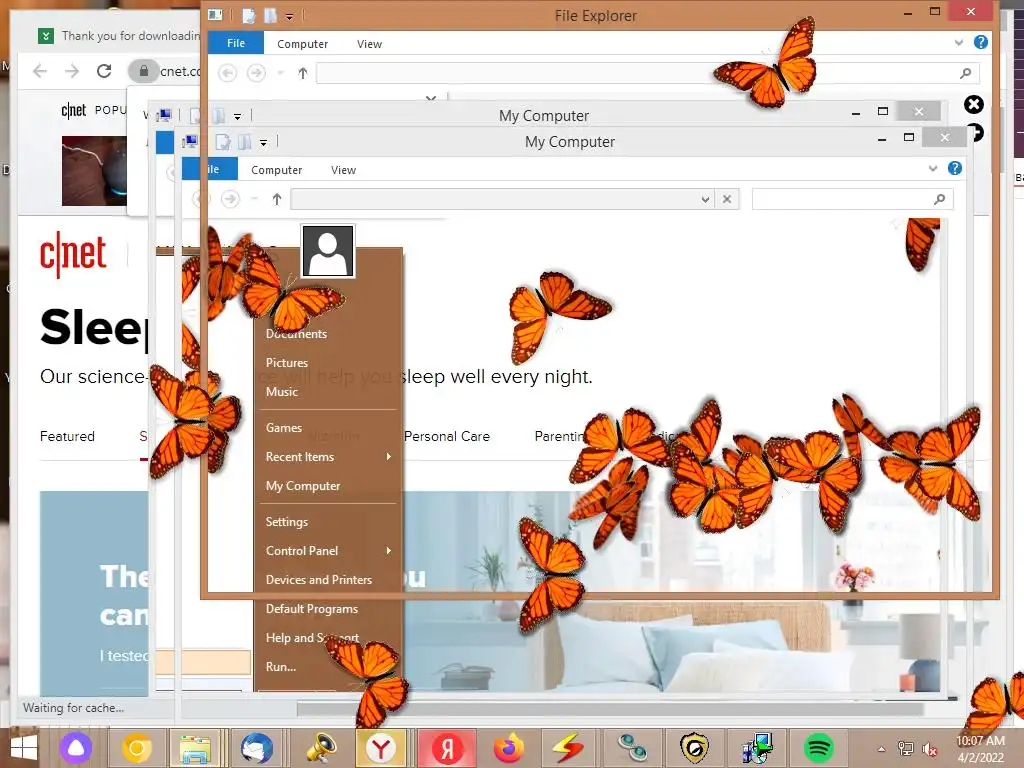Open the yellow Chrome Canary taskbar icon

pos(136,748)
